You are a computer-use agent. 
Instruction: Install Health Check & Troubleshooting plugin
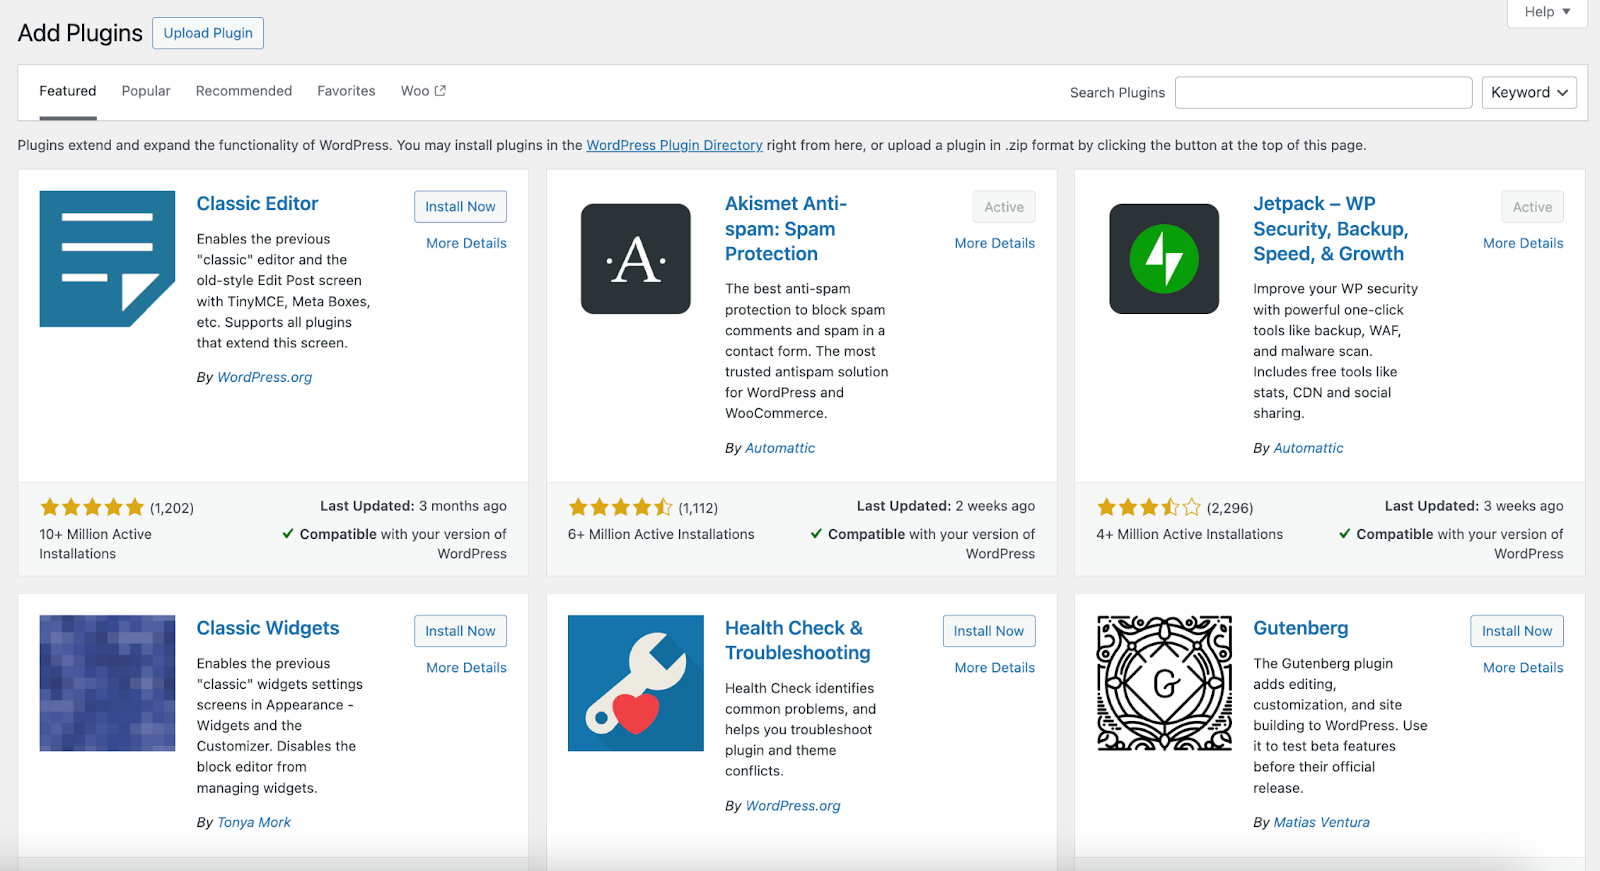989,631
